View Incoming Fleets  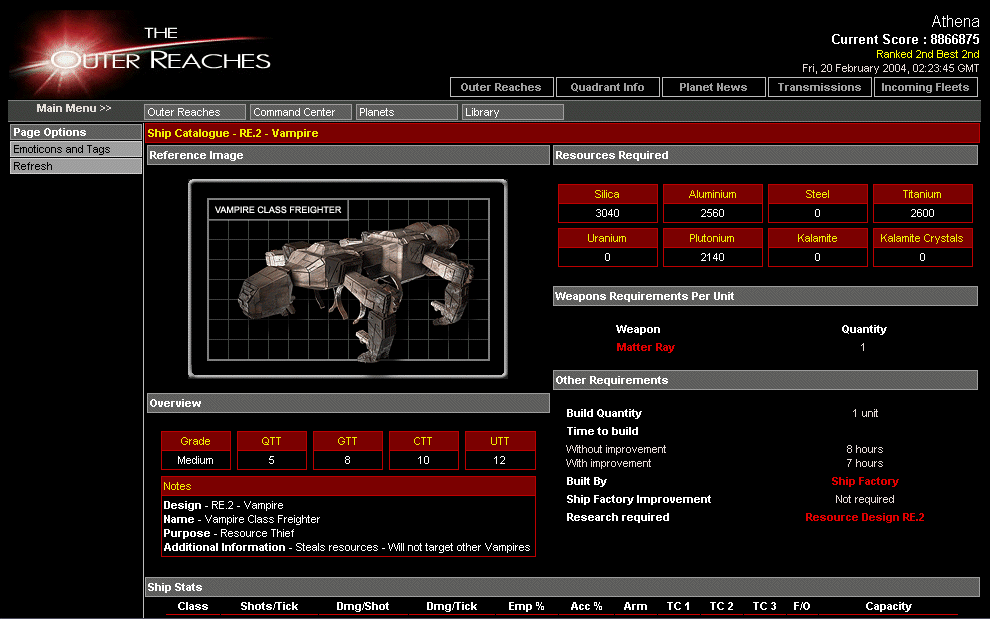925,87
